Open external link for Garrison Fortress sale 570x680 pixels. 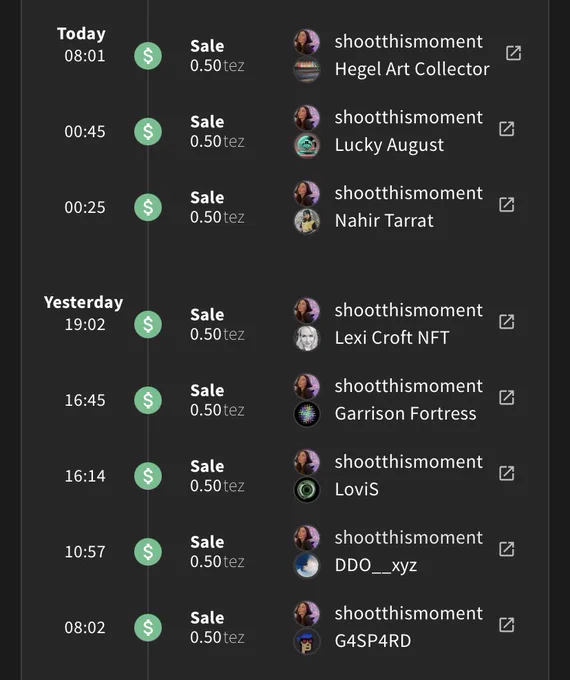click(507, 398)
